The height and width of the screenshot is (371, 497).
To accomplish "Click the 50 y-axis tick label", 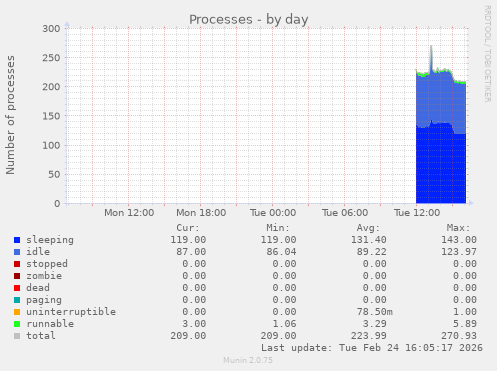I will point(54,175).
